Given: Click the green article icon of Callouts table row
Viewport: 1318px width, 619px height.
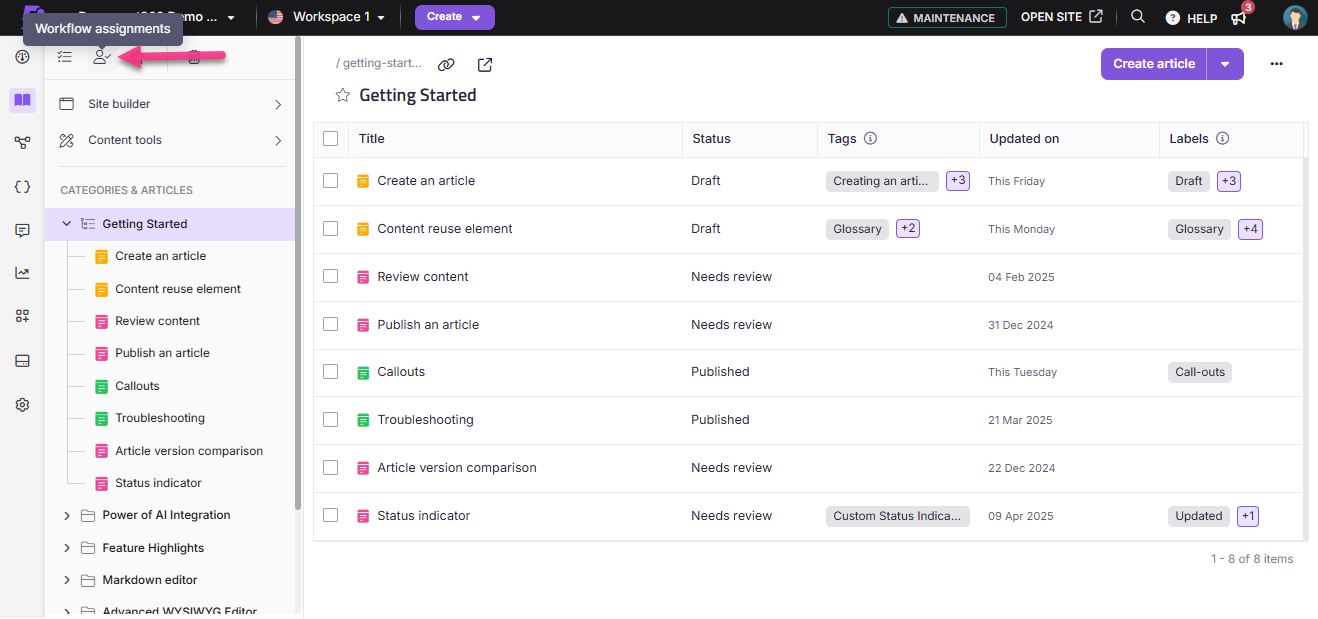Looking at the screenshot, I should point(363,372).
